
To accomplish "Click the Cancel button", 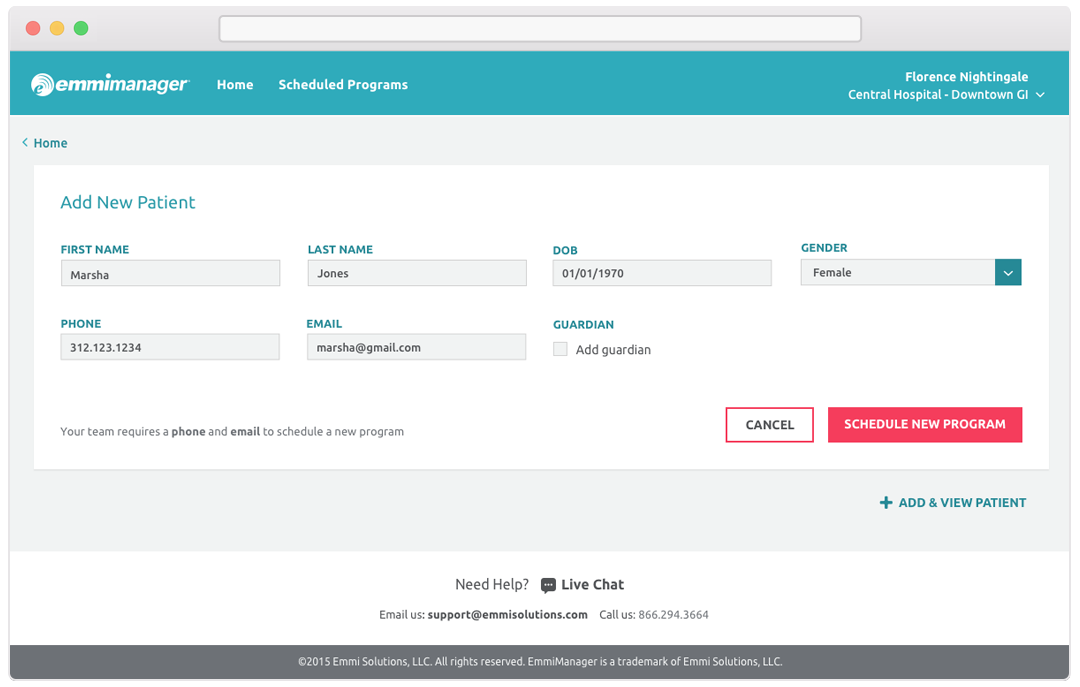I will click(x=769, y=425).
